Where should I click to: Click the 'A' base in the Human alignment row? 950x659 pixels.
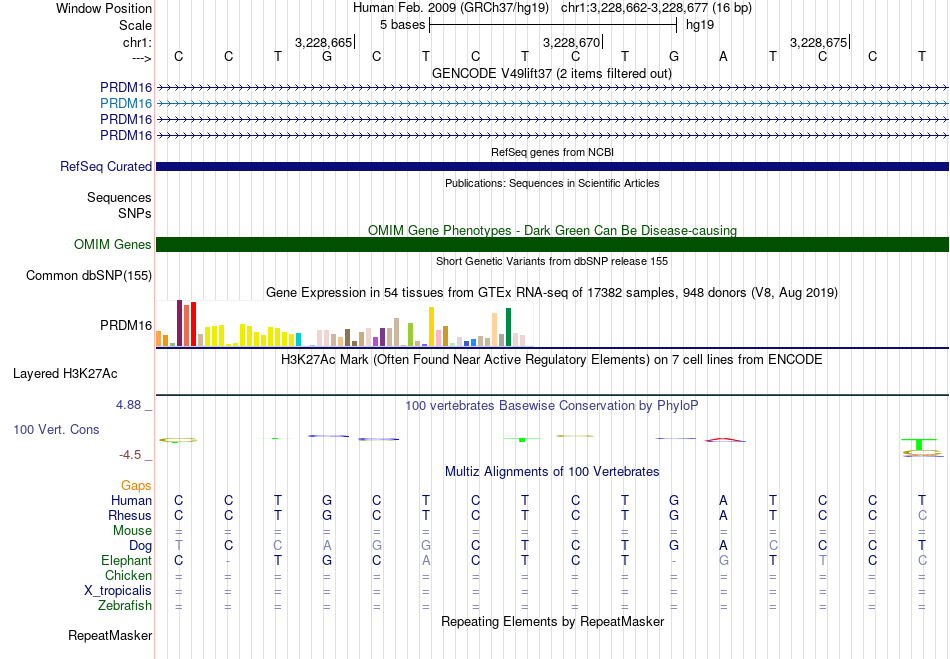click(723, 500)
